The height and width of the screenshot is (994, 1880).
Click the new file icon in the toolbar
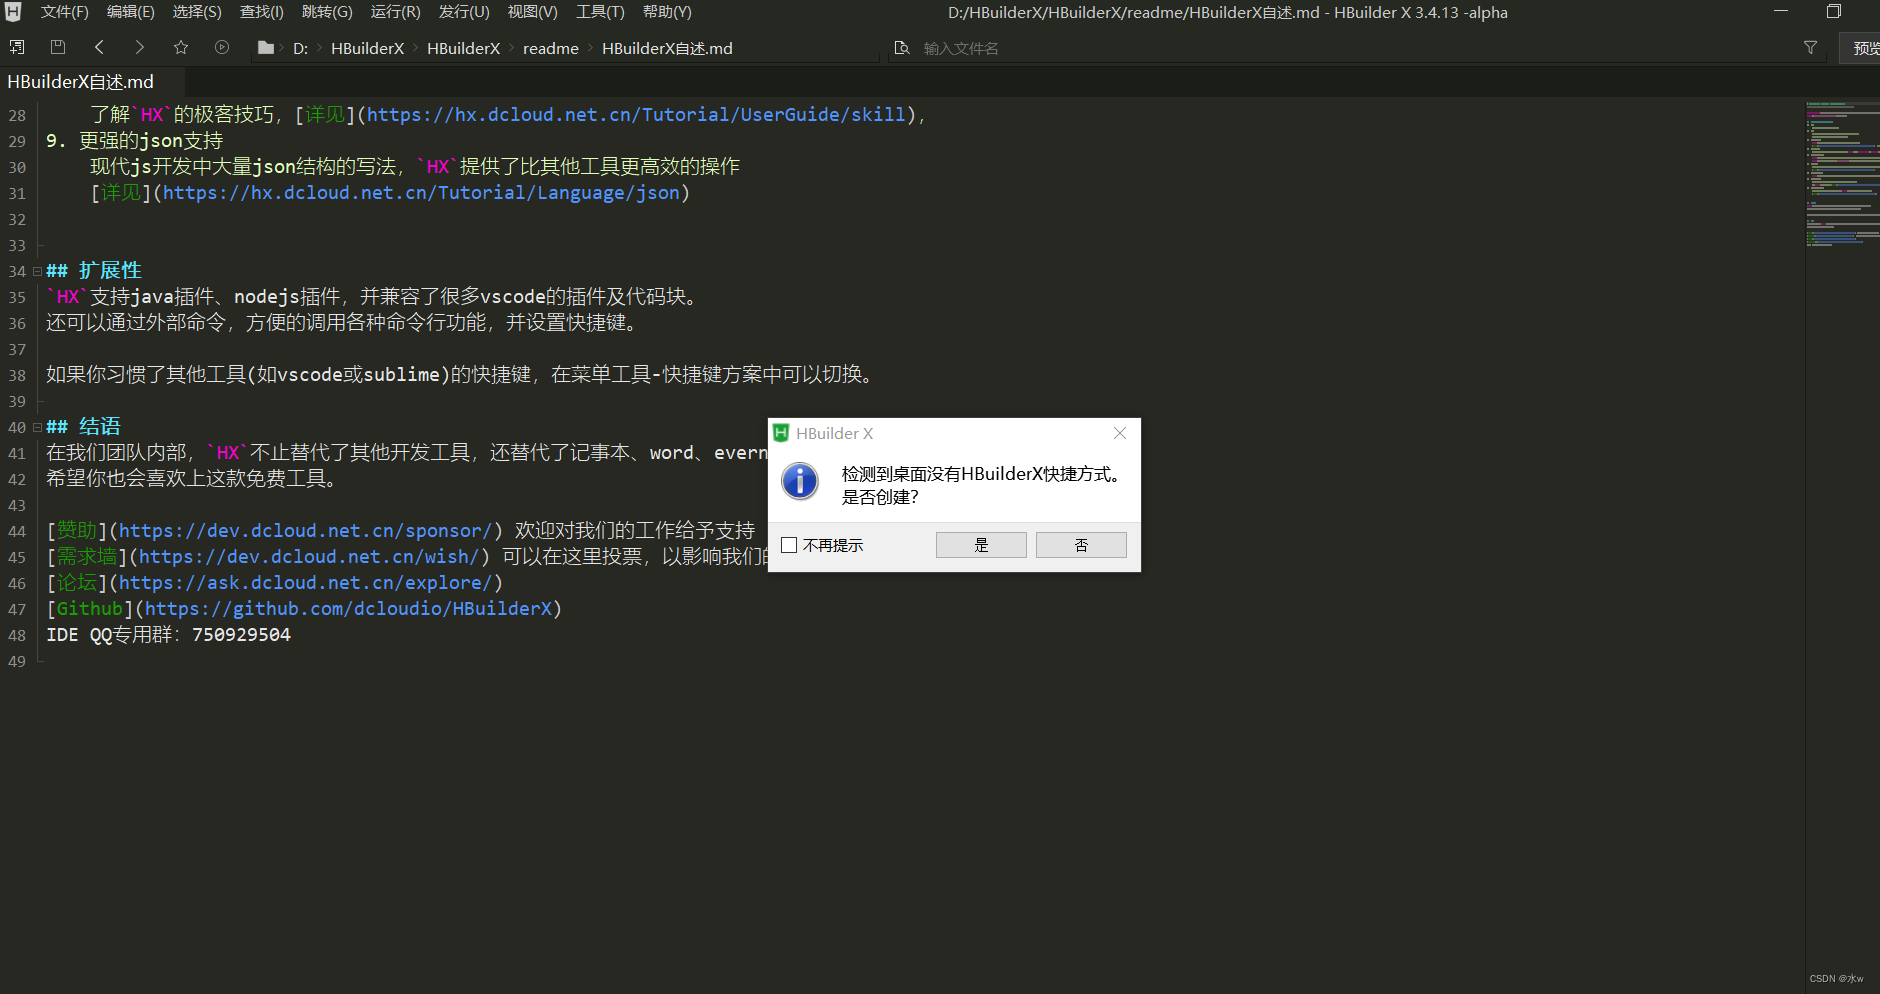[x=16, y=46]
